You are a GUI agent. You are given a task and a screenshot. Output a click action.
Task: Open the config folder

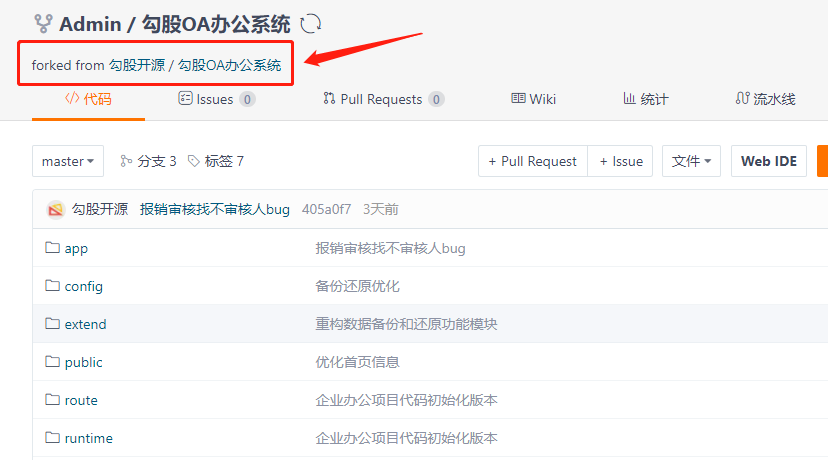click(x=83, y=286)
